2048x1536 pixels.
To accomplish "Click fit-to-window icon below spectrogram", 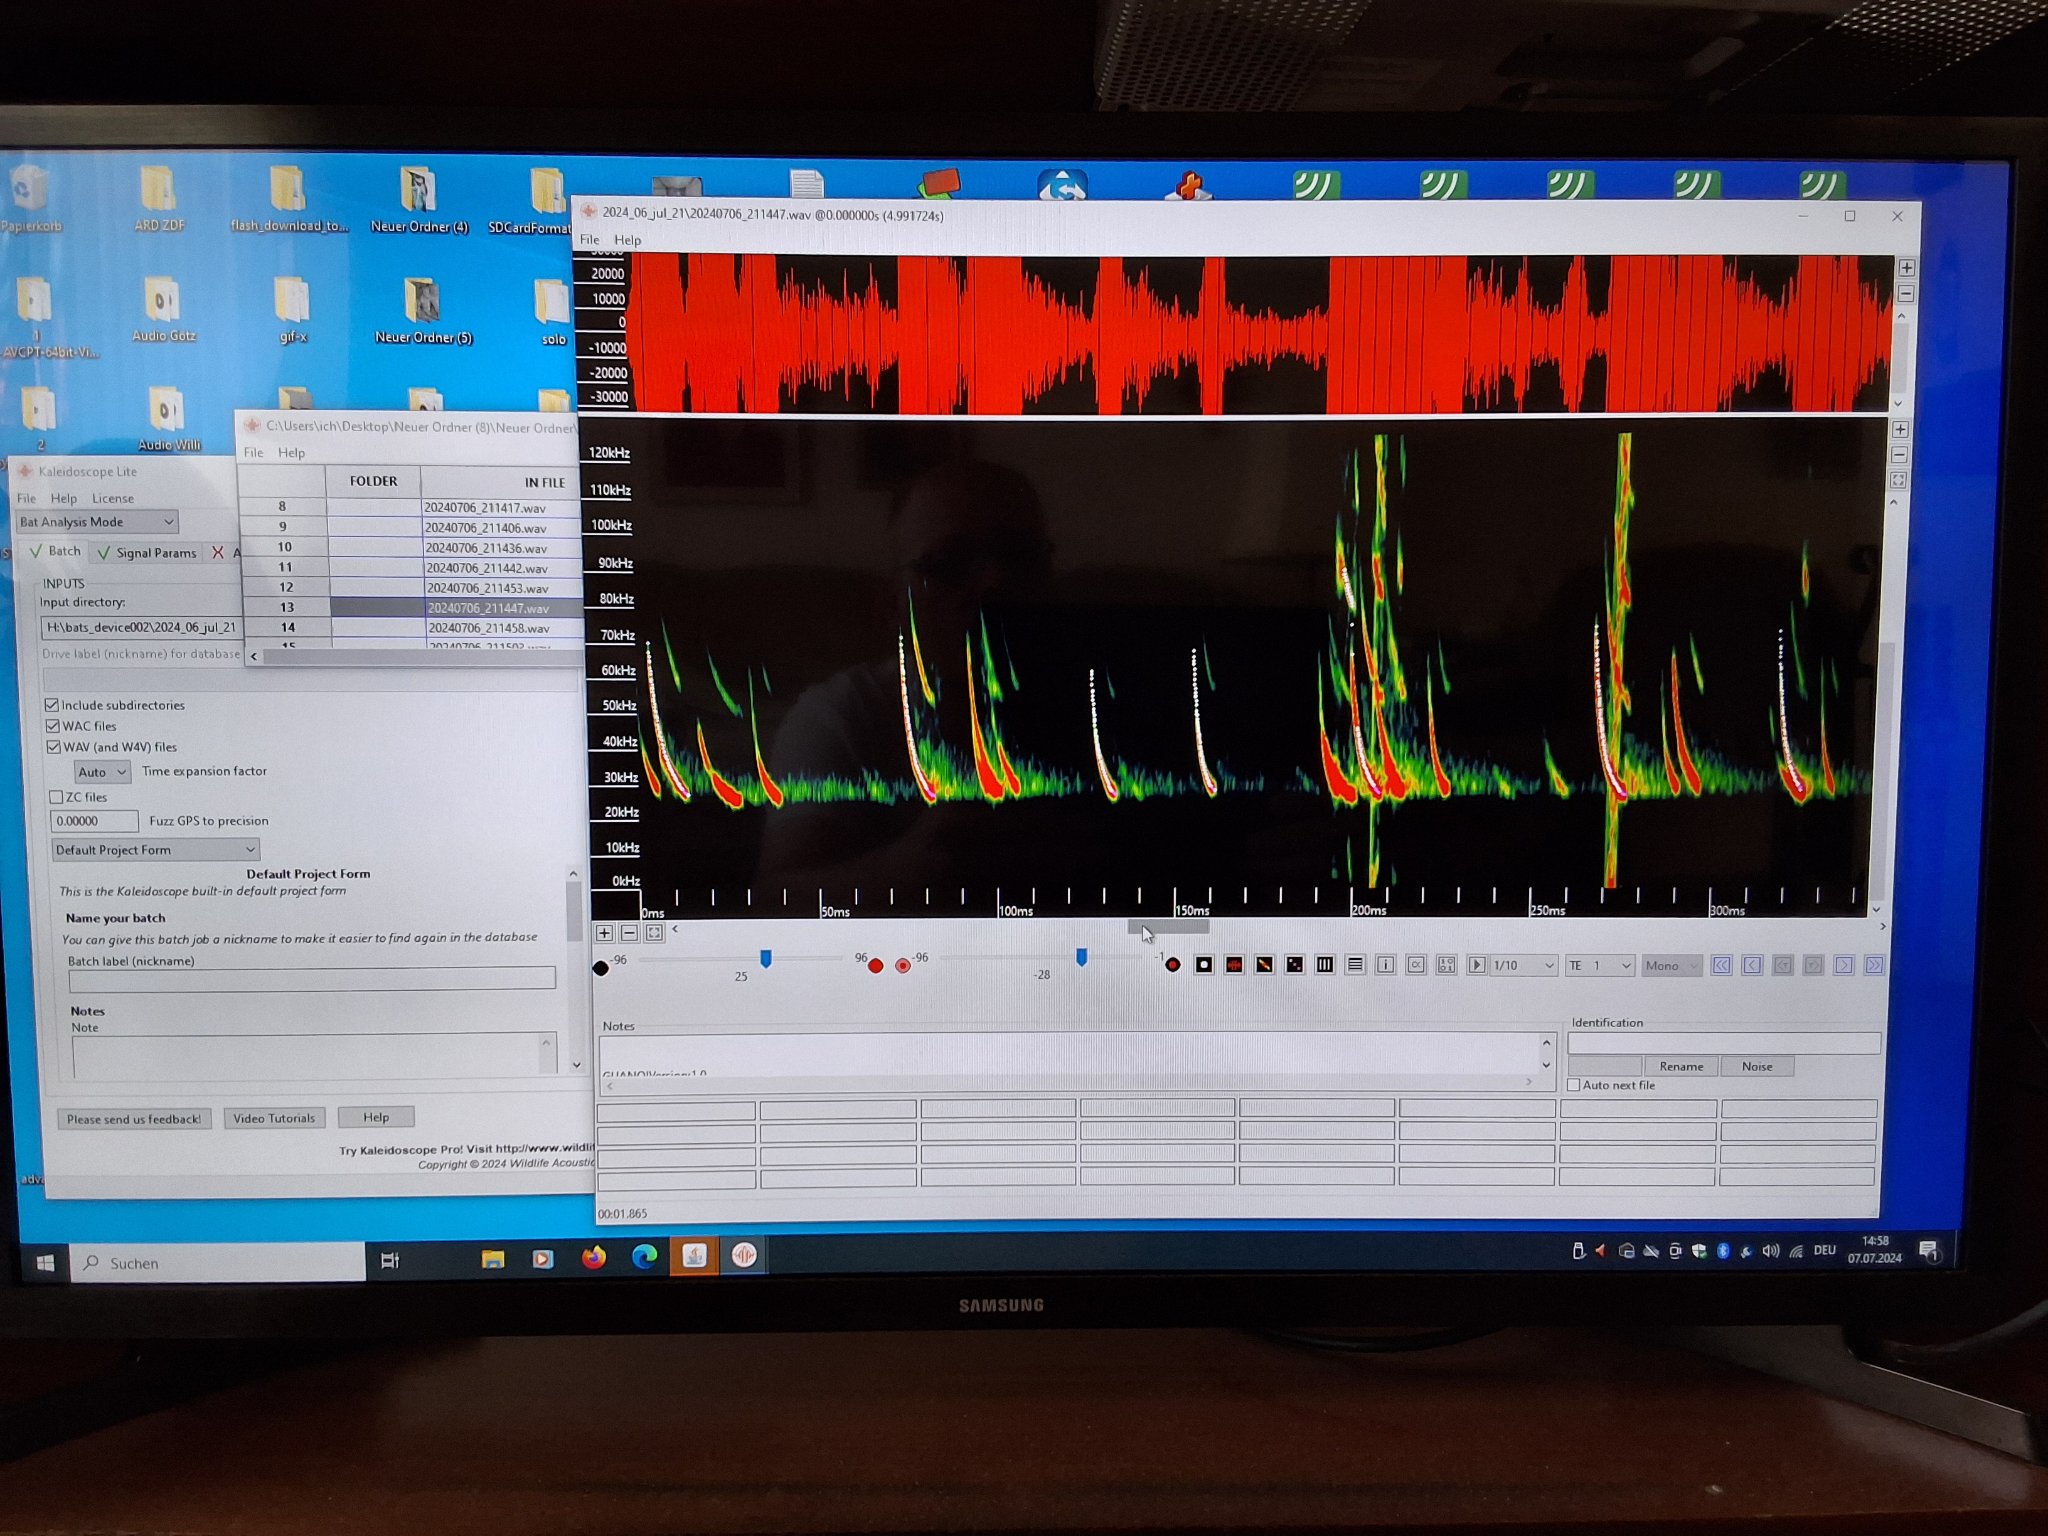I will click(x=654, y=933).
